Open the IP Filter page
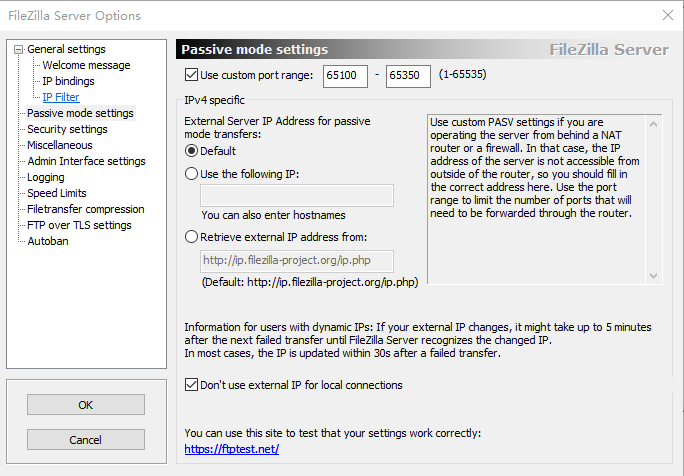This screenshot has height=476, width=684. [x=61, y=97]
